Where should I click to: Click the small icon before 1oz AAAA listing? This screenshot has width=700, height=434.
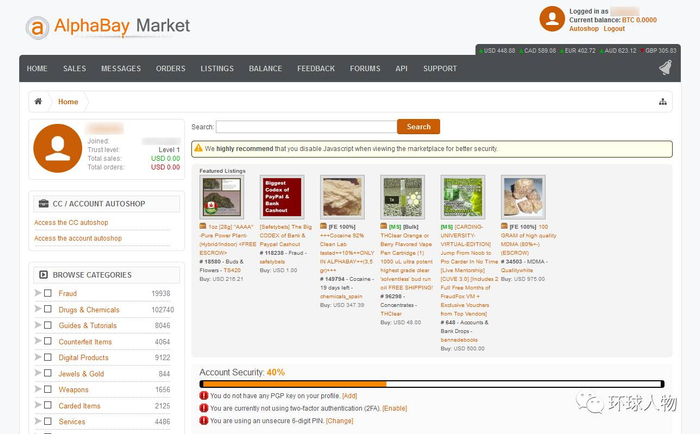click(203, 226)
